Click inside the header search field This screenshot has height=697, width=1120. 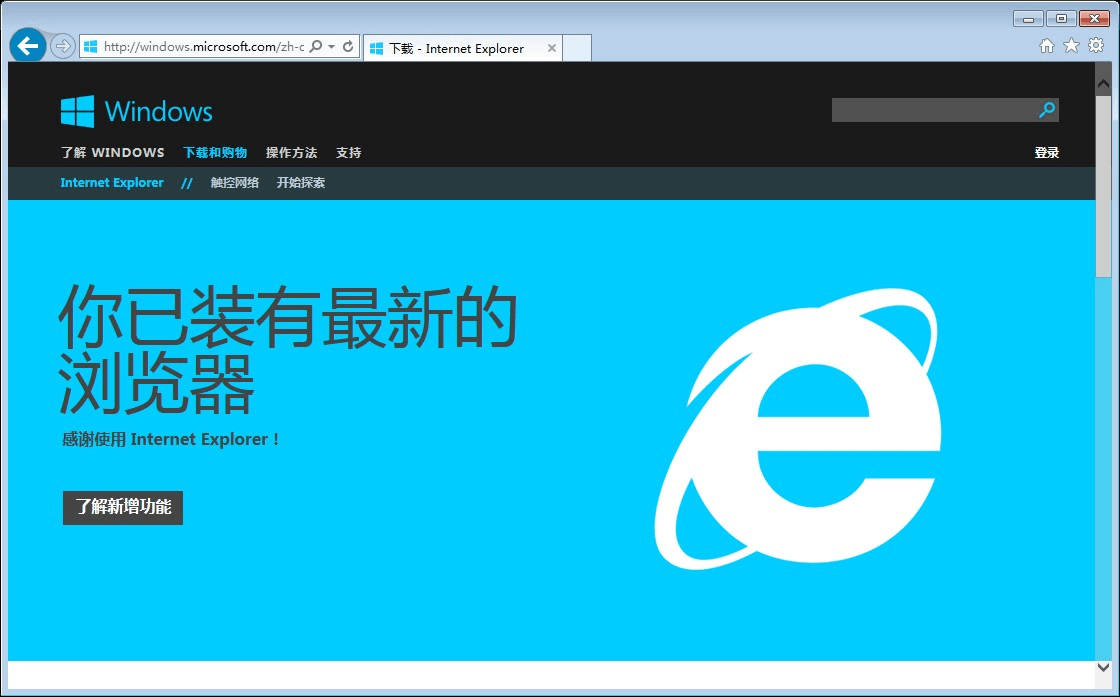(930, 110)
